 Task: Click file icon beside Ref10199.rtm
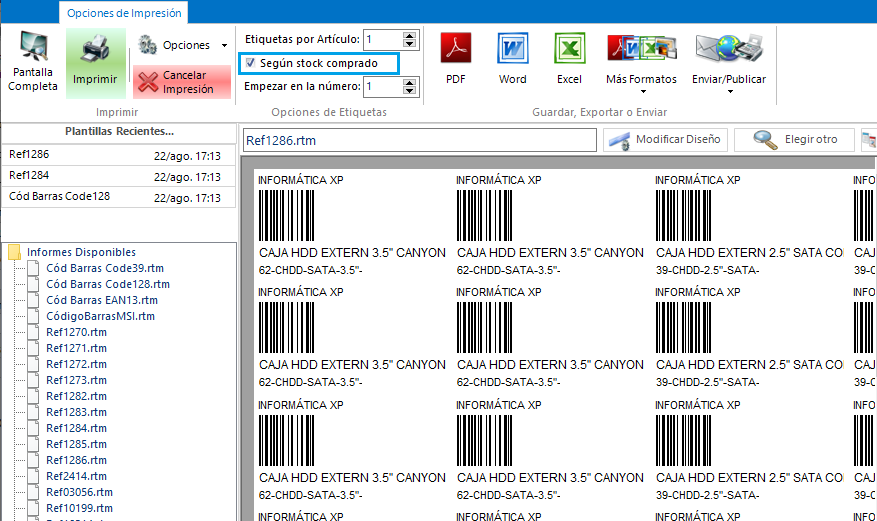(34, 509)
